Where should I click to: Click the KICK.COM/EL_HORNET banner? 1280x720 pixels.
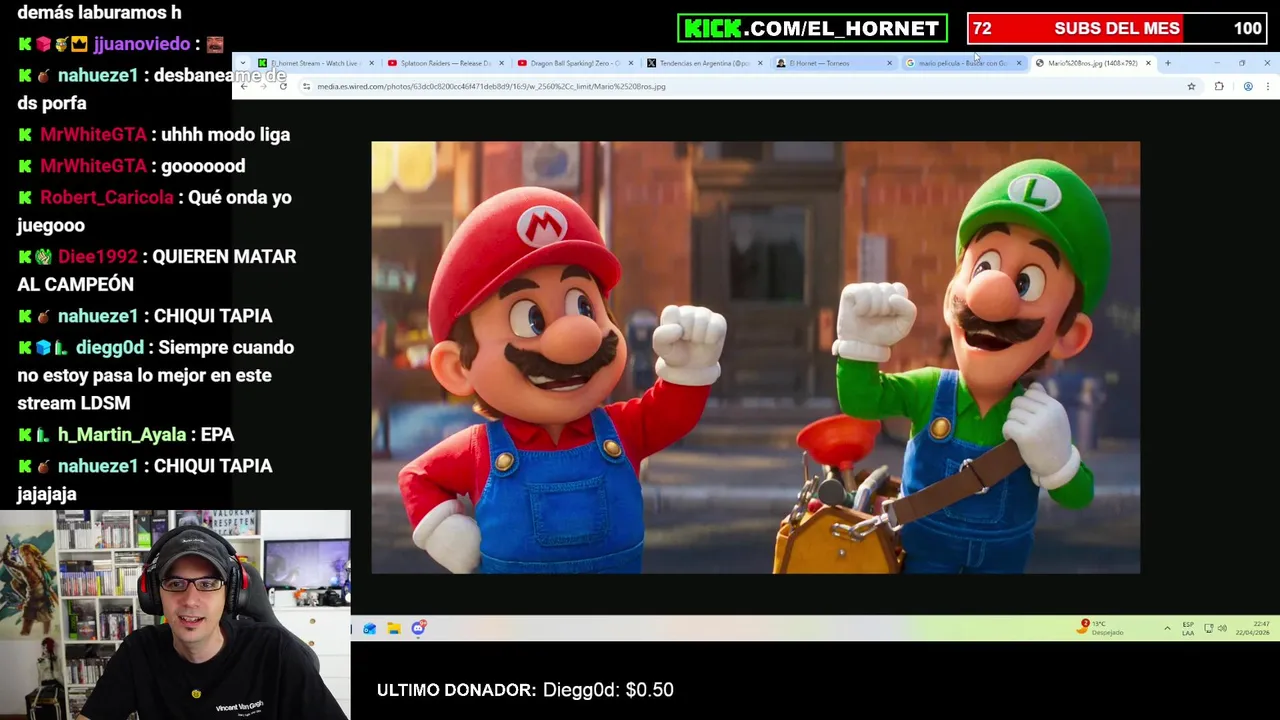point(812,28)
